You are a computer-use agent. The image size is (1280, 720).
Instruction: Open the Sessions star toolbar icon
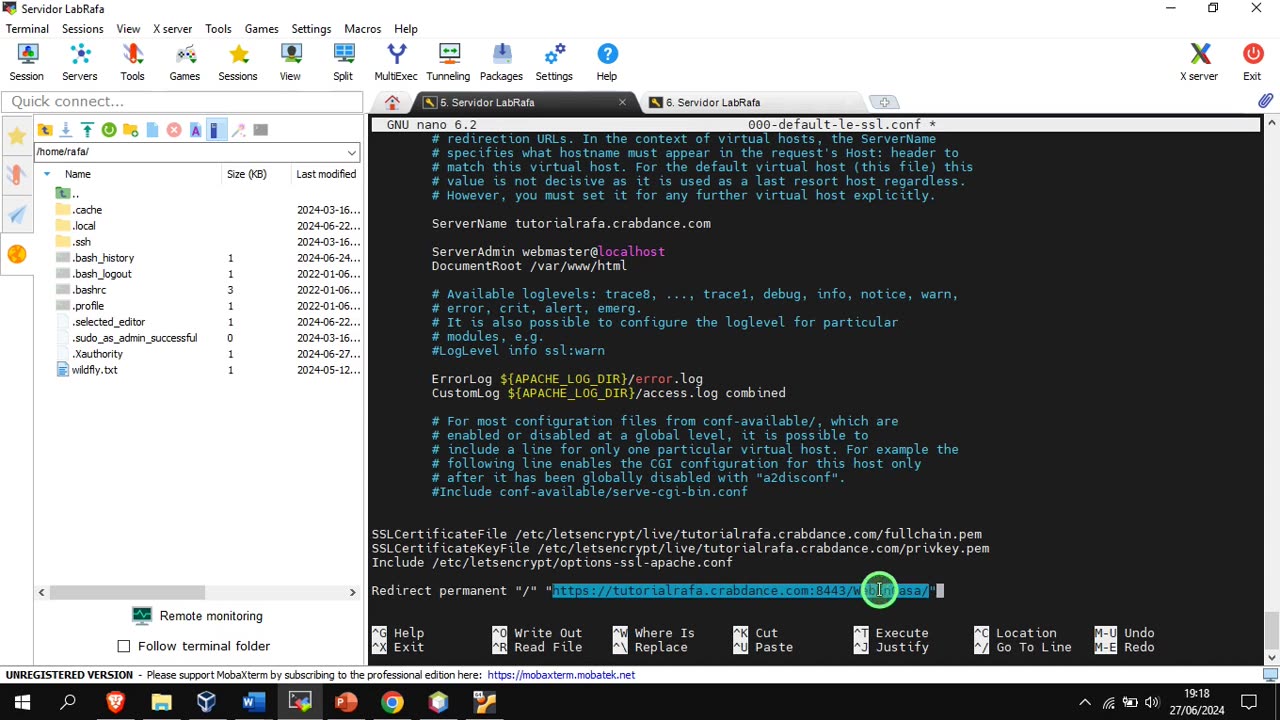click(238, 62)
